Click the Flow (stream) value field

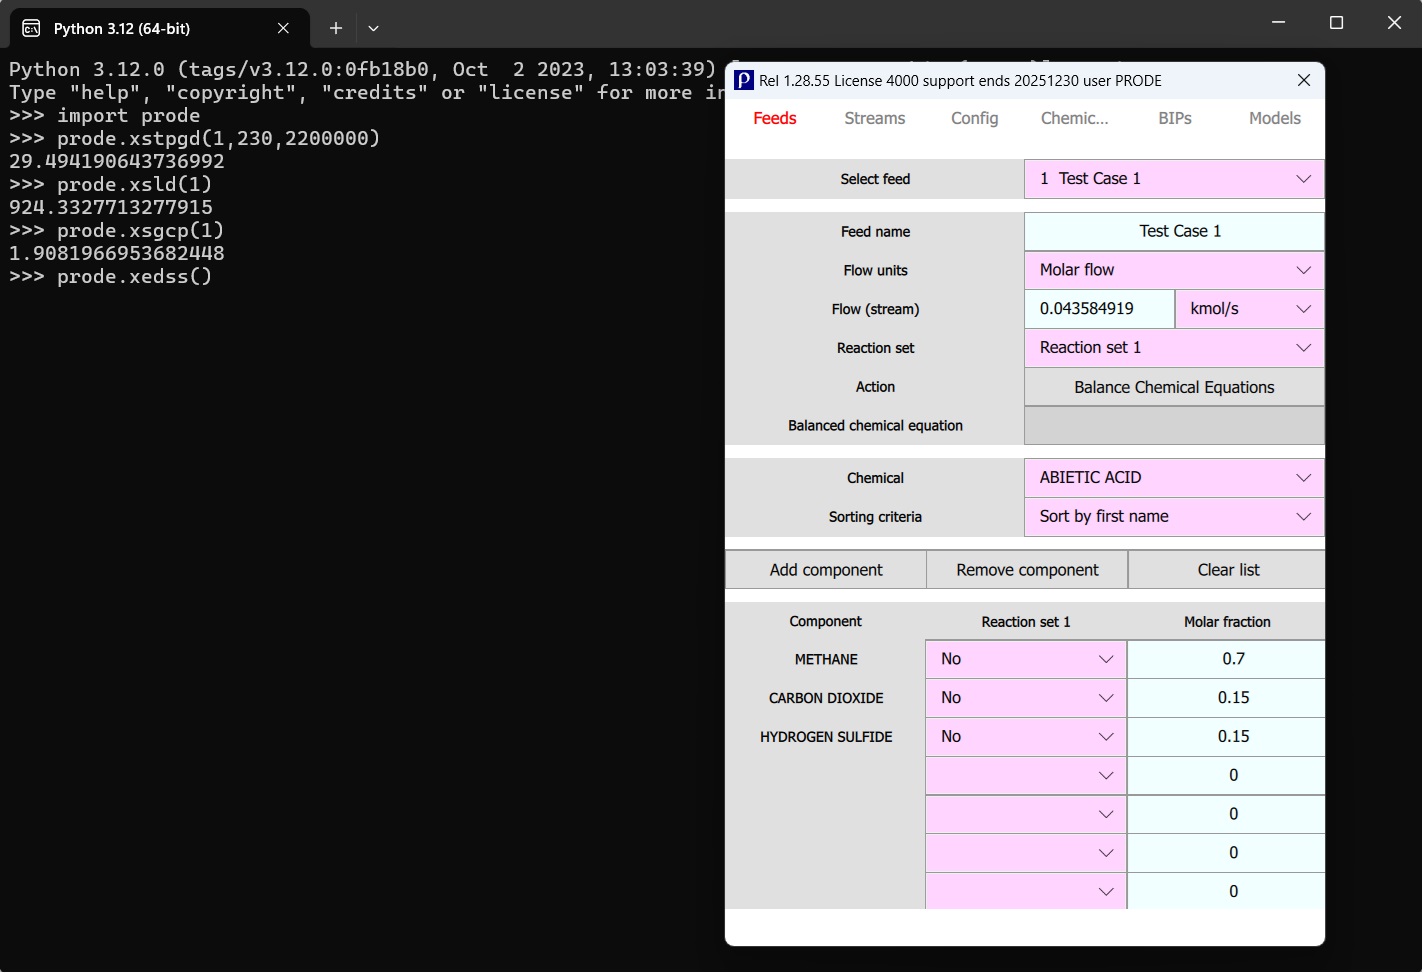(x=1099, y=309)
